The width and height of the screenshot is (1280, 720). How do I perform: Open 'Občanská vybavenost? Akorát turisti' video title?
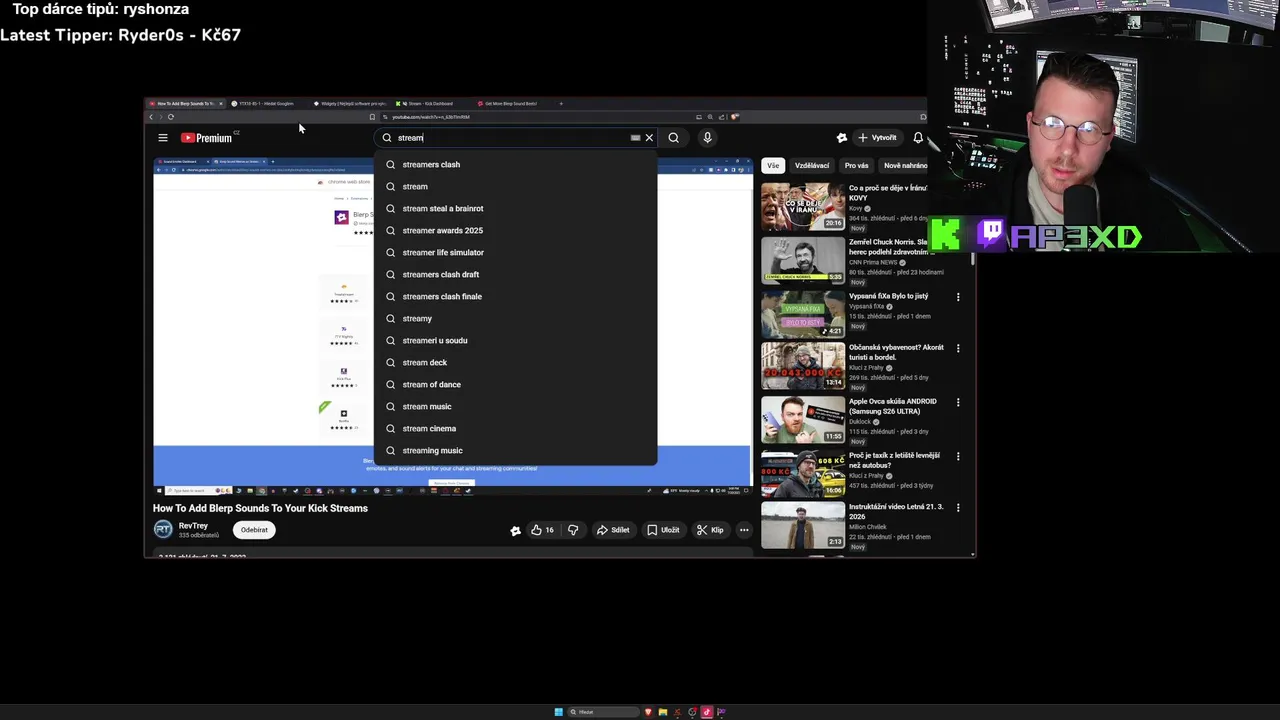[x=896, y=352]
